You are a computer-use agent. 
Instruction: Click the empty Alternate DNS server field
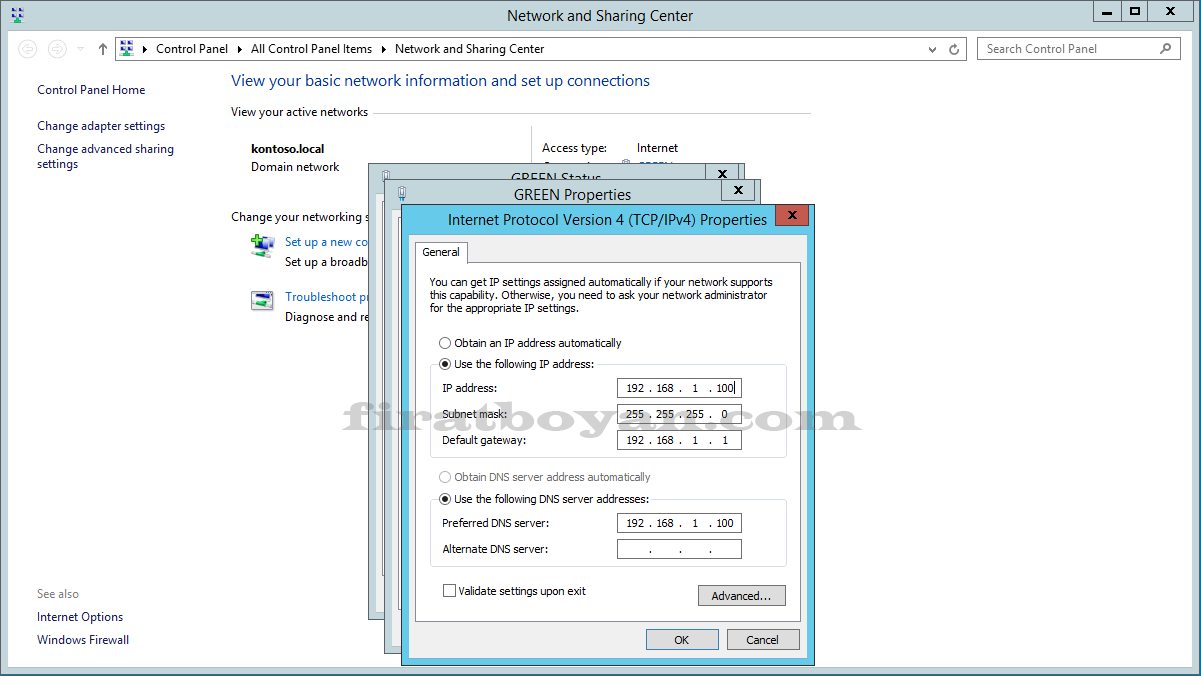(x=680, y=549)
